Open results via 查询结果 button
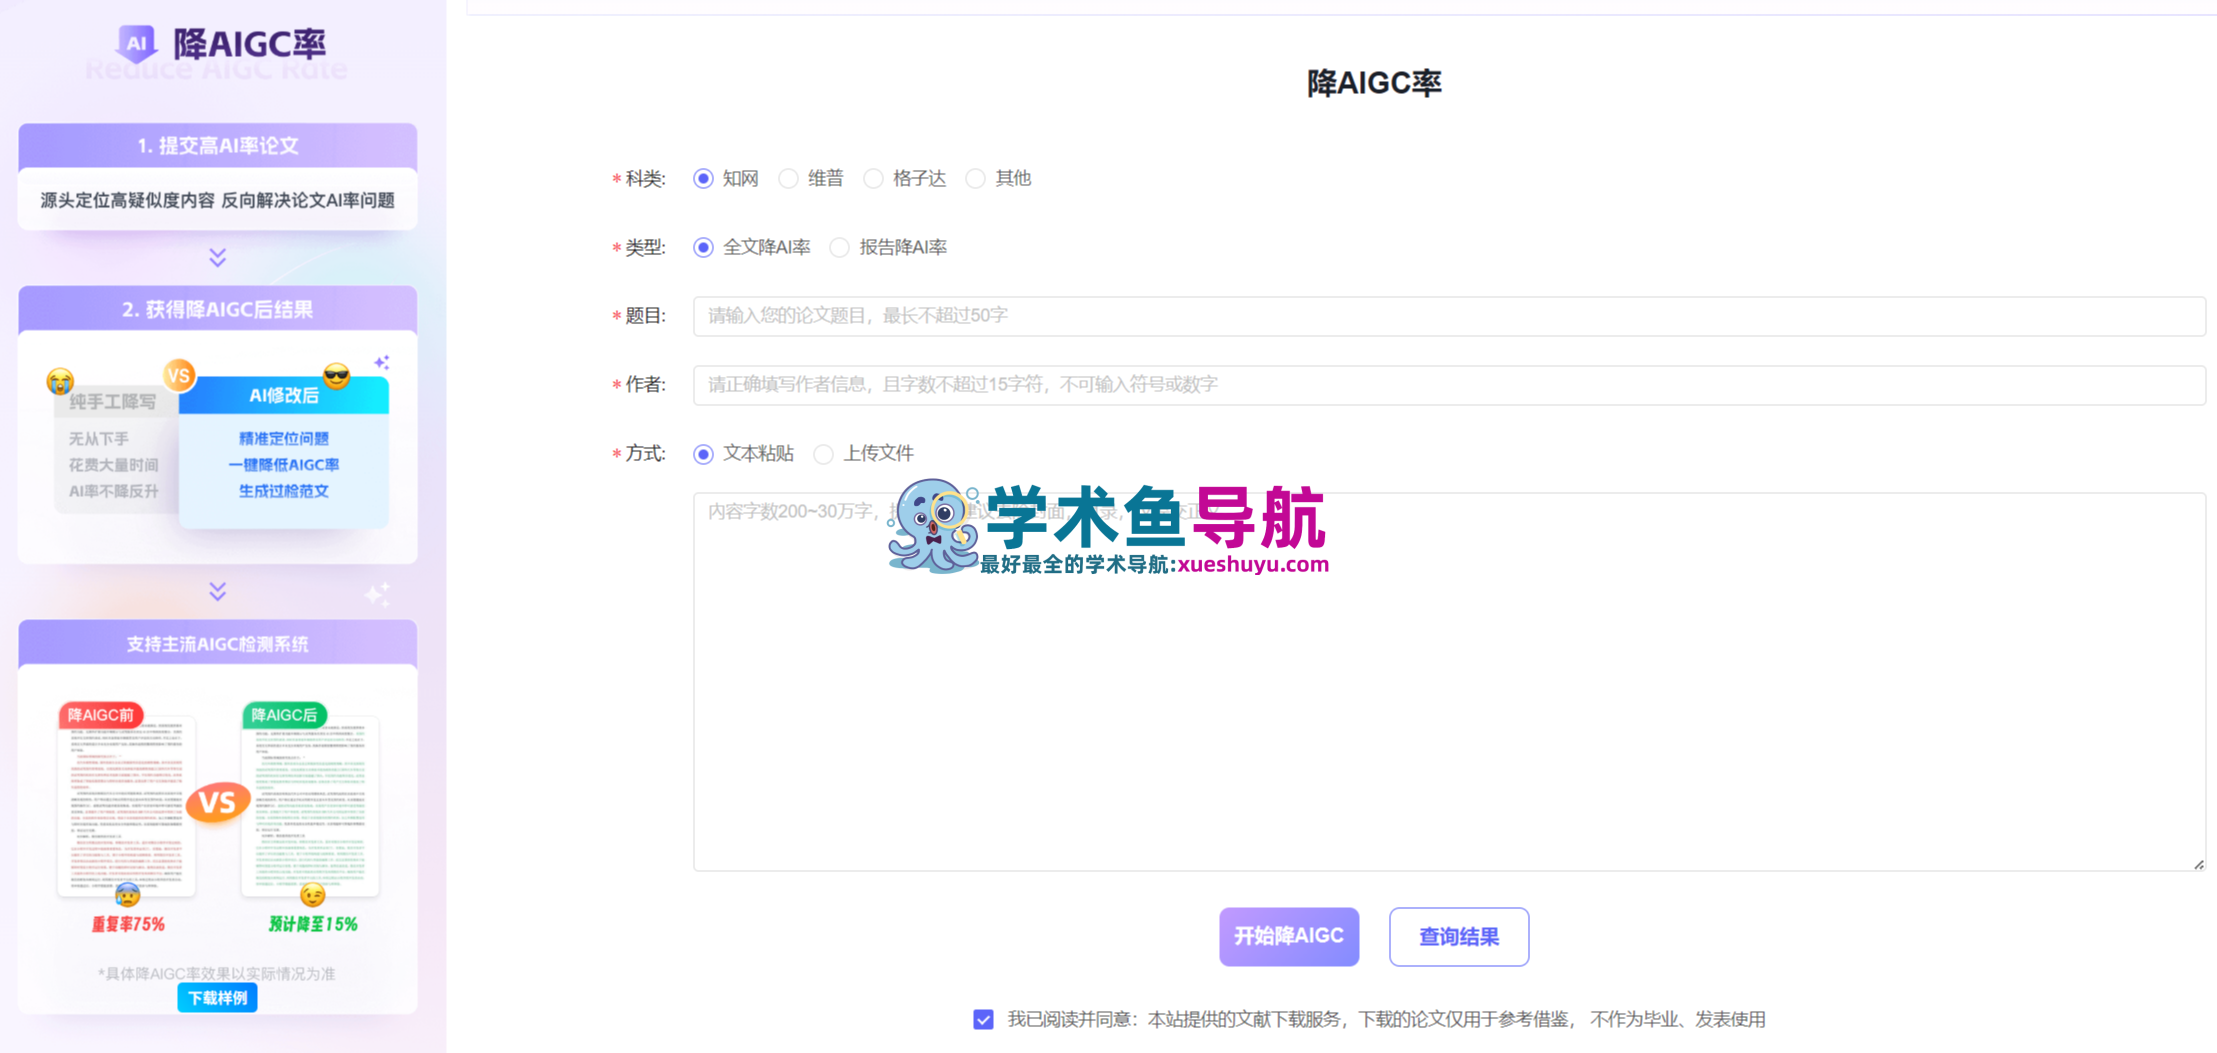 click(1459, 937)
